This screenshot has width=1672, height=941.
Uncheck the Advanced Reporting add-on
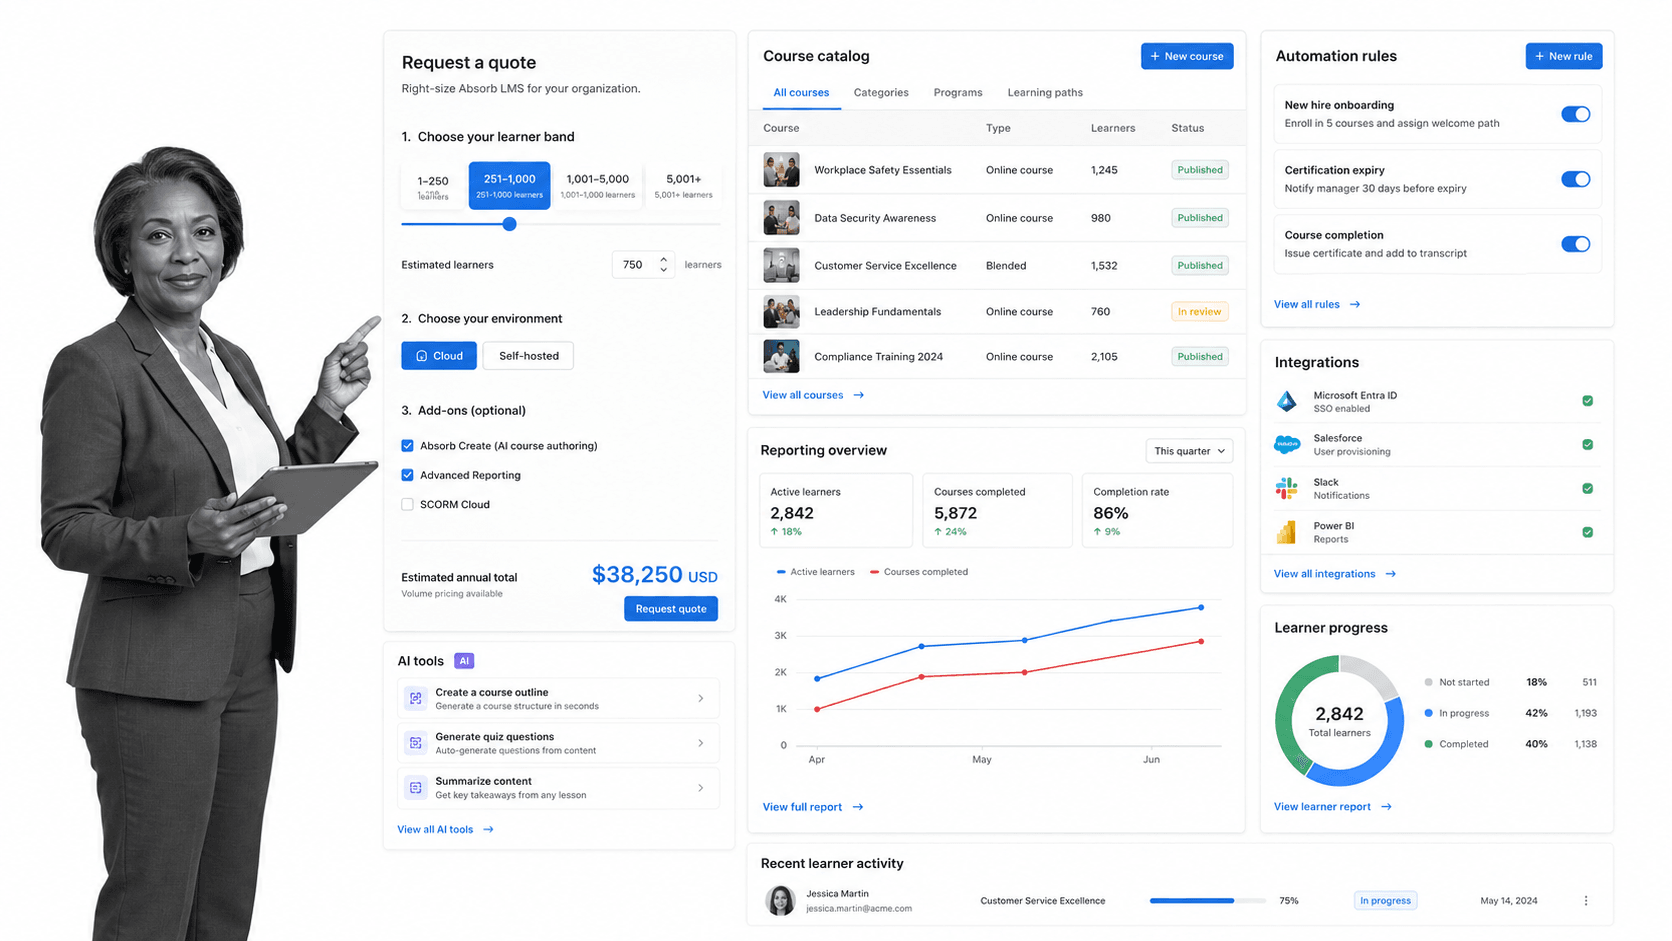pos(407,475)
